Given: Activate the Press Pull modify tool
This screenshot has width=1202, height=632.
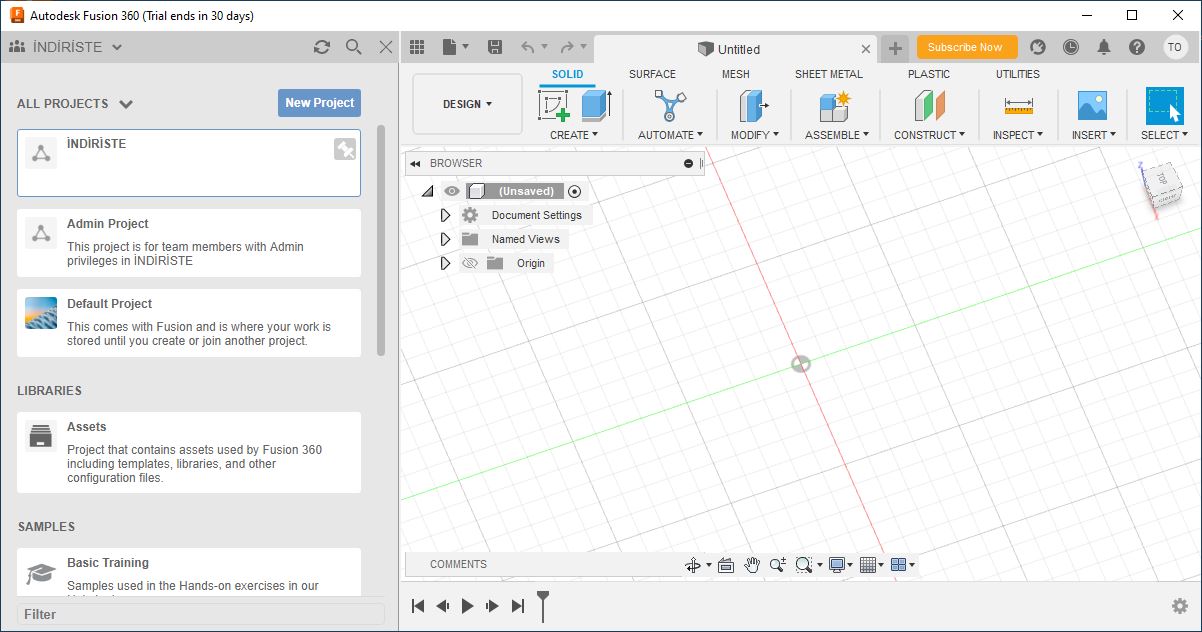Looking at the screenshot, I should (x=753, y=106).
